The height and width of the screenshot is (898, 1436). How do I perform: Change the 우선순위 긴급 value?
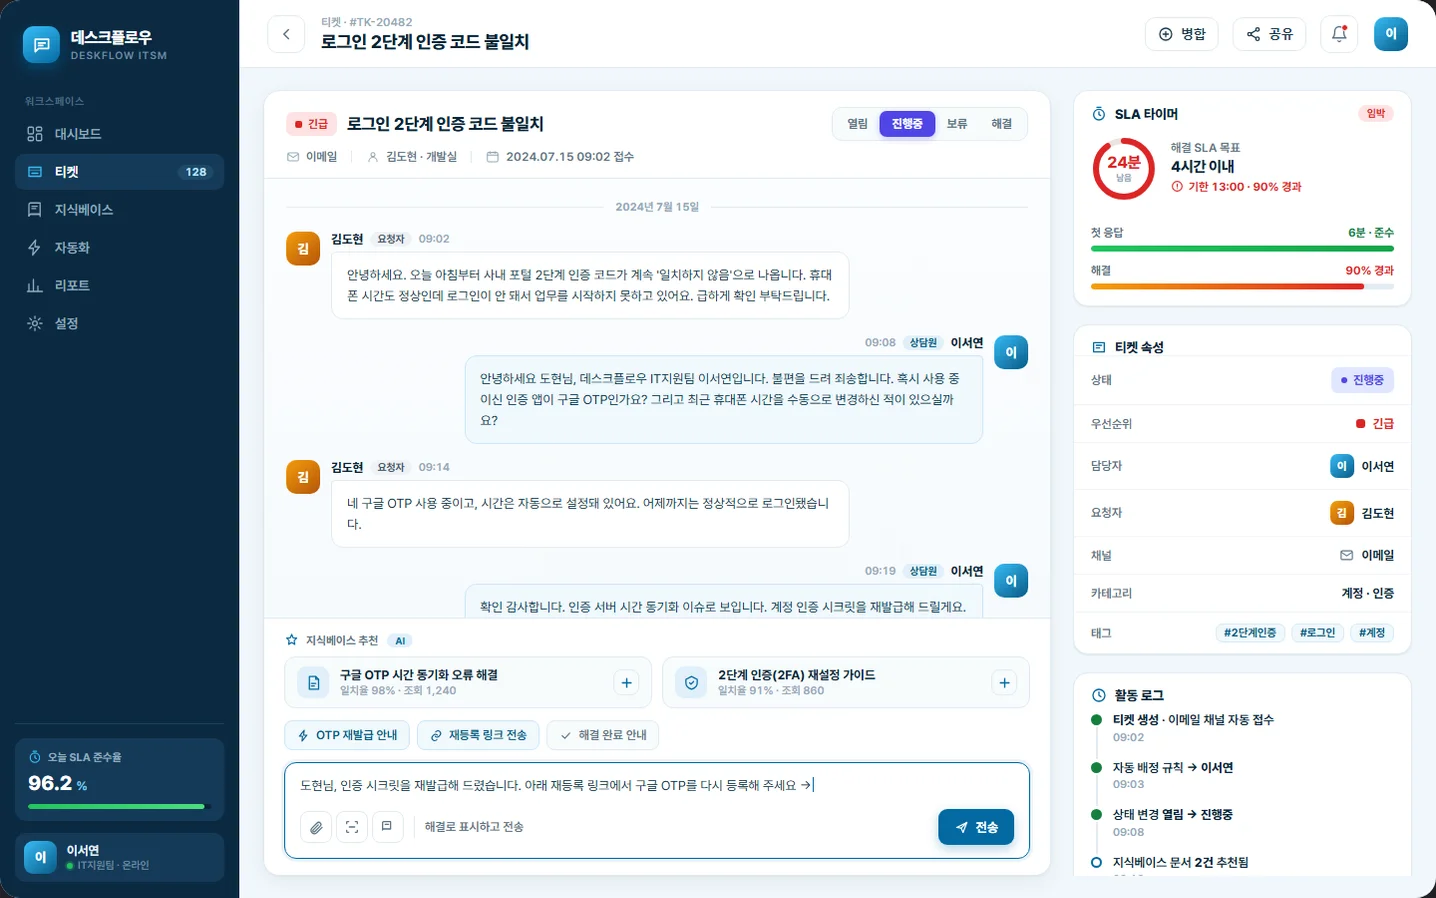coord(1374,424)
